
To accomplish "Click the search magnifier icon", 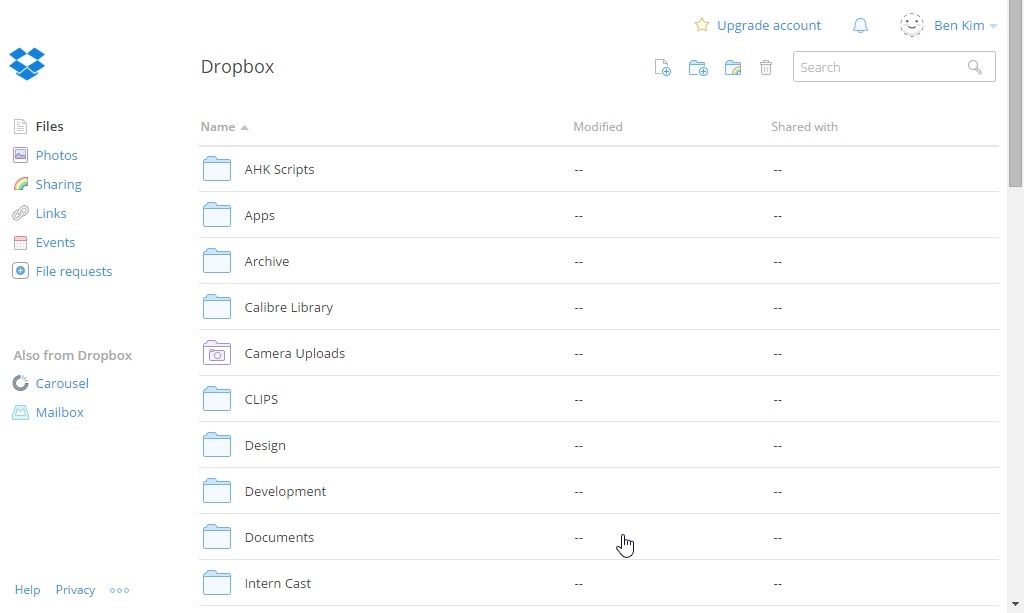I will click(975, 68).
